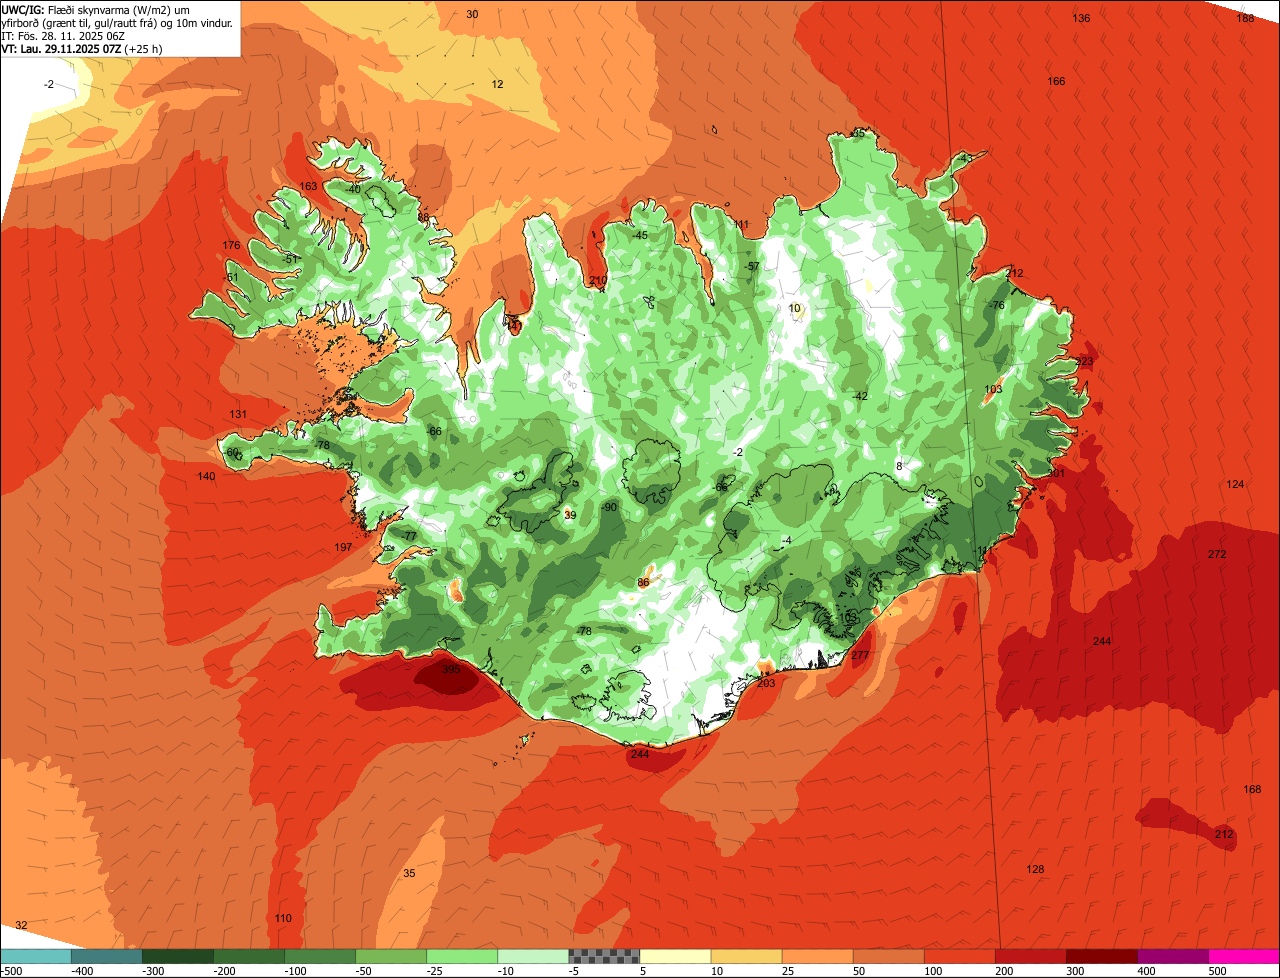Click the 131 value in the western bay

tap(238, 414)
